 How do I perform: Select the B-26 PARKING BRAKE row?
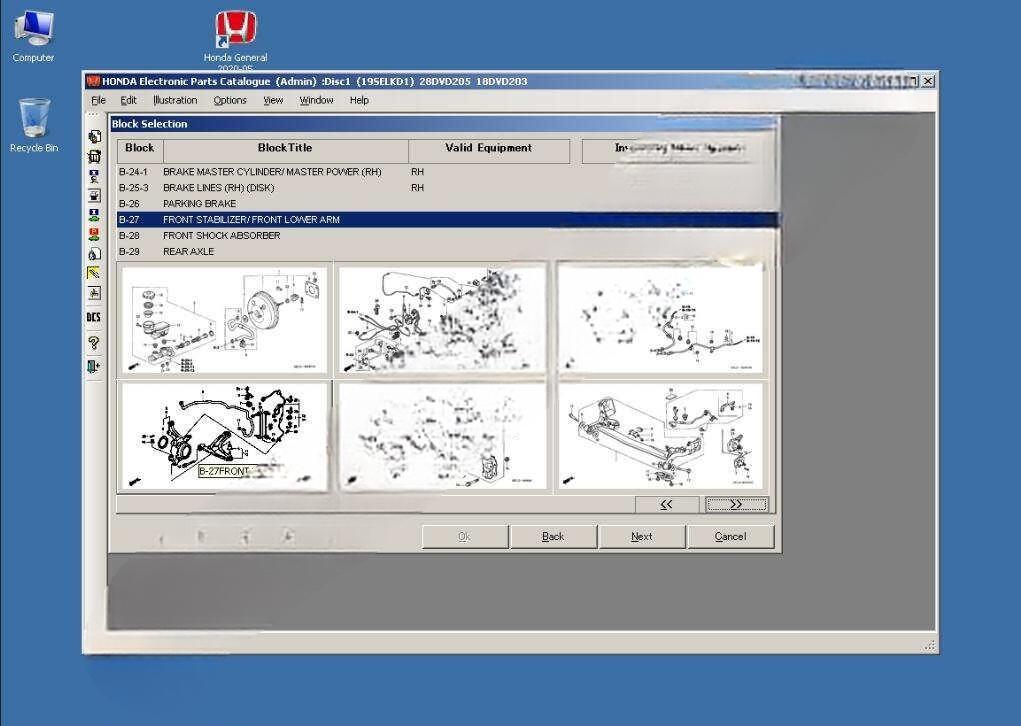coord(447,204)
